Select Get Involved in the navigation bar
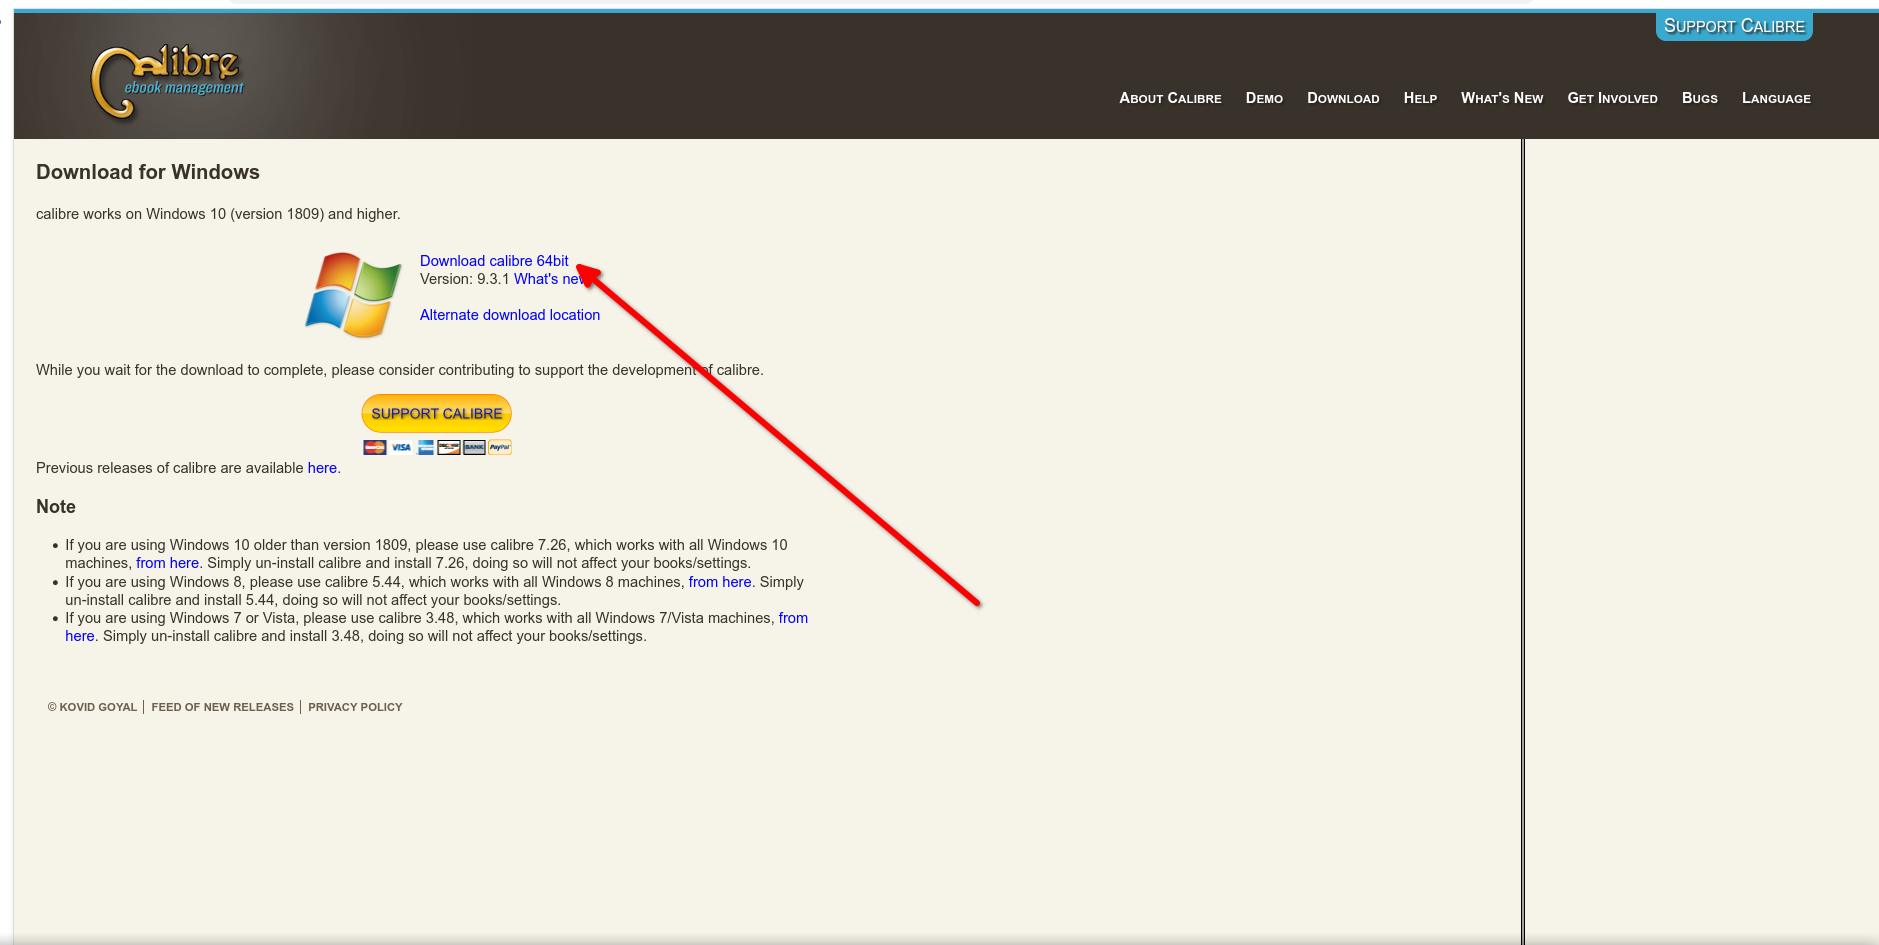1879x945 pixels. pyautogui.click(x=1612, y=98)
